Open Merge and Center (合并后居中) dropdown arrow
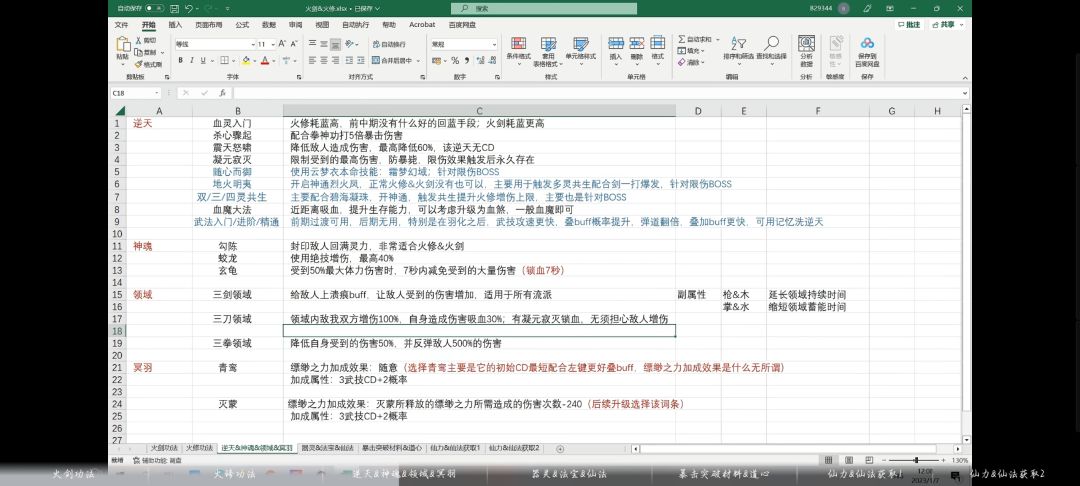The height and width of the screenshot is (486, 1080). (419, 61)
